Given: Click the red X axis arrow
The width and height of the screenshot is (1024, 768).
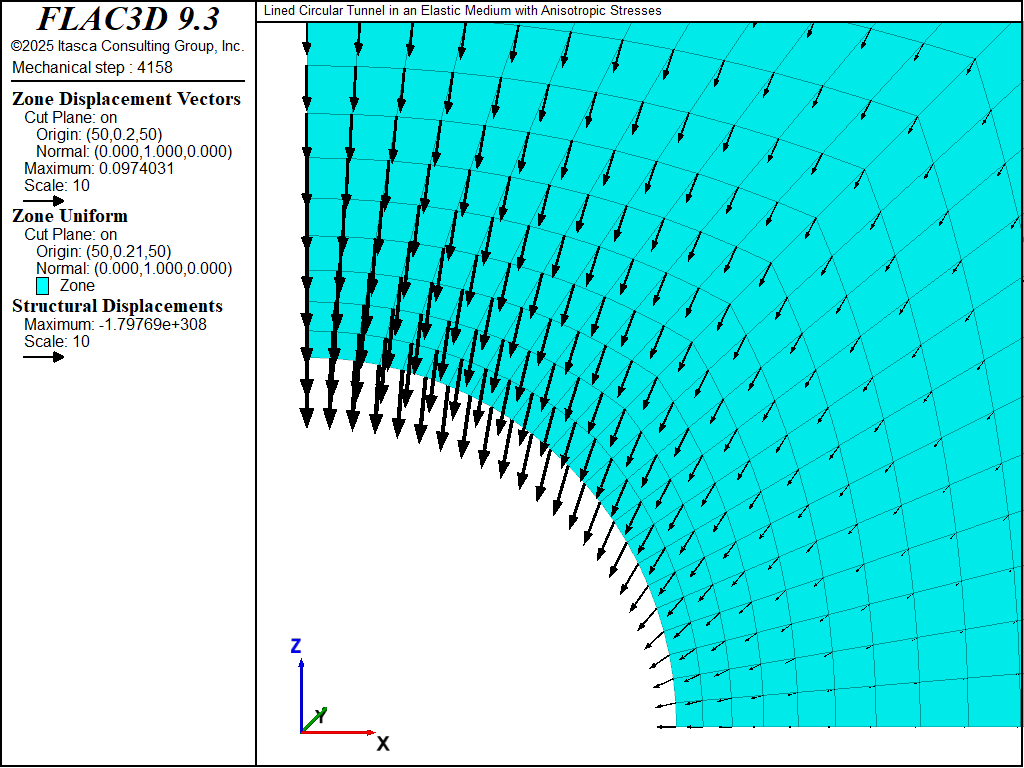Looking at the screenshot, I should 340,732.
